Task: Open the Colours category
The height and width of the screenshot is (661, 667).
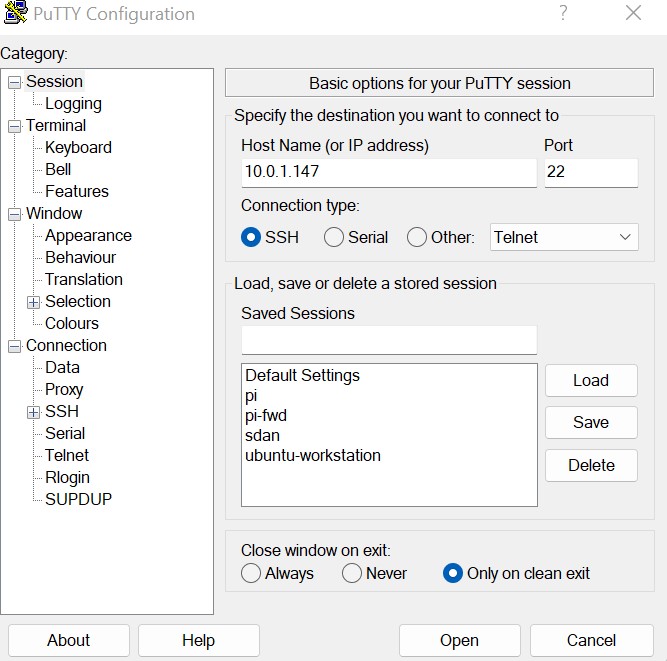Action: point(72,323)
